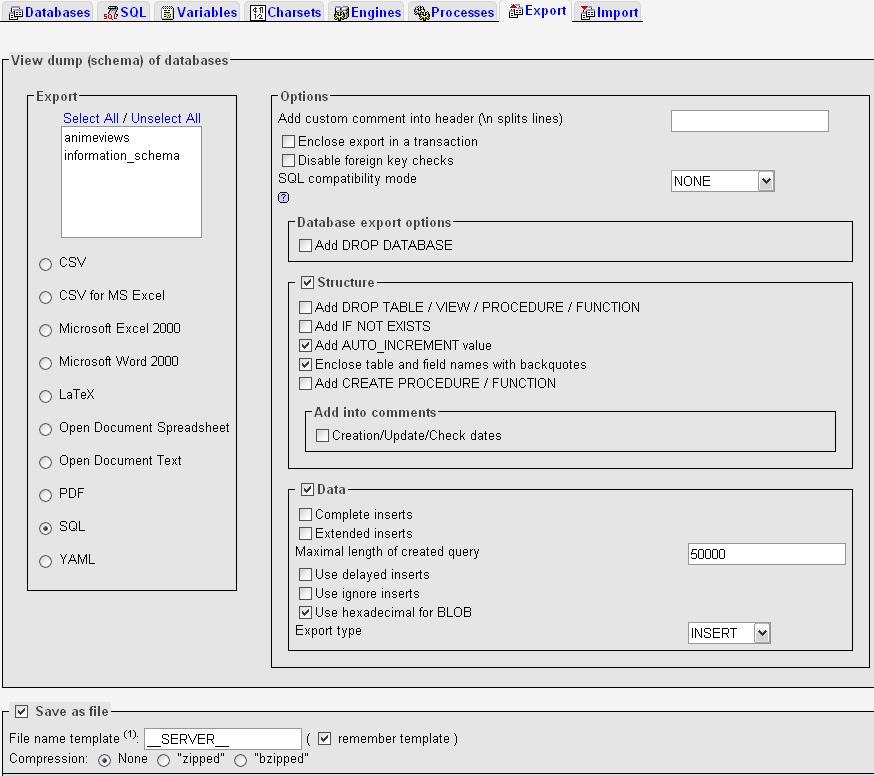Enable Add CREATE PROCEDURE / FUNCTION

(x=305, y=384)
